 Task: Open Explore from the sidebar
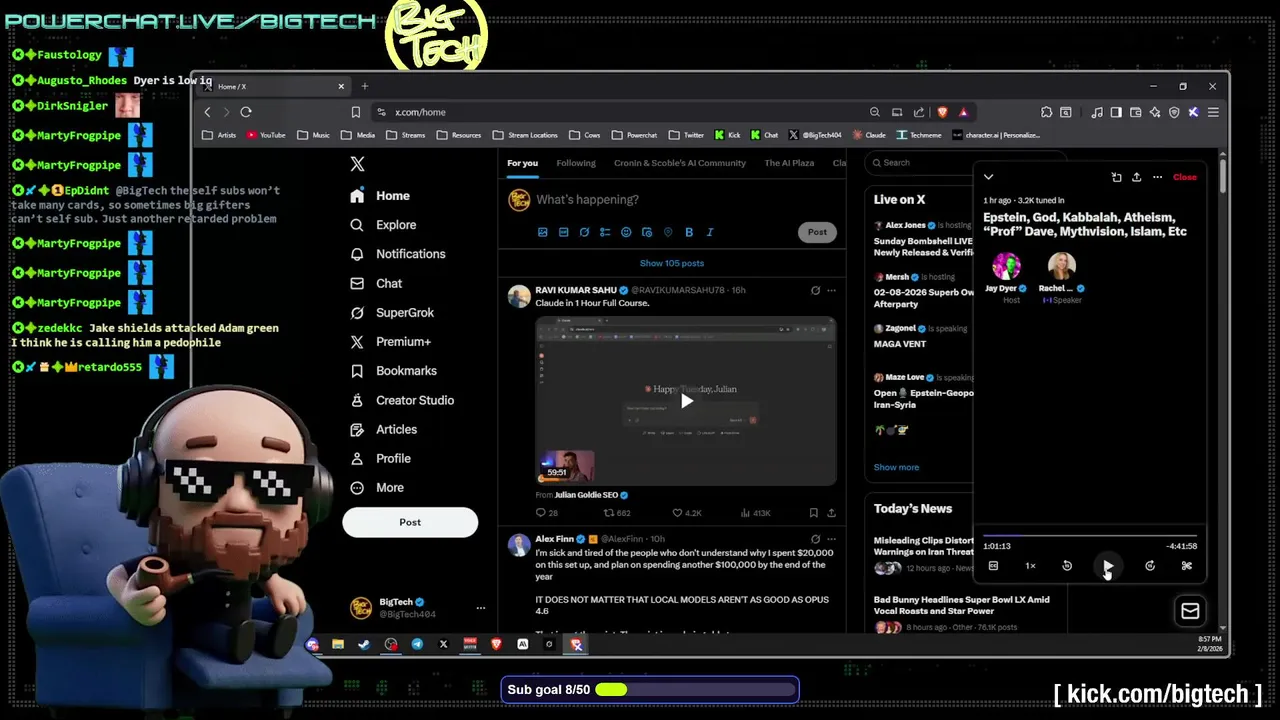(x=383, y=225)
